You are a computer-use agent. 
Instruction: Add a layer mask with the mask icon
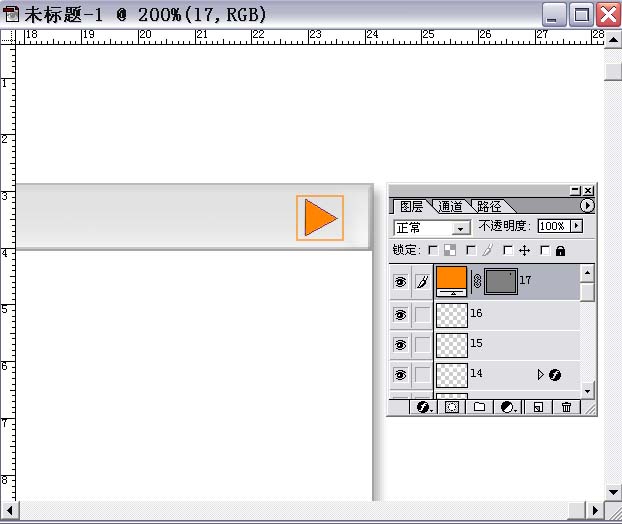coord(451,407)
